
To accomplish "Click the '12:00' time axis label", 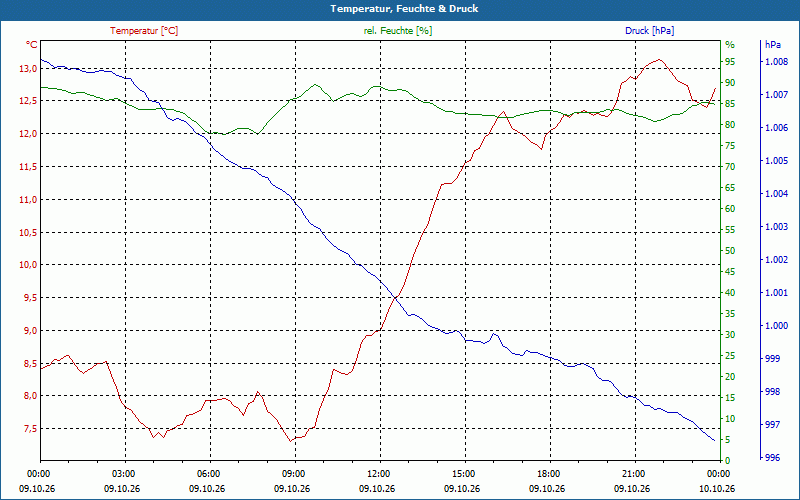I will [x=377, y=473].
